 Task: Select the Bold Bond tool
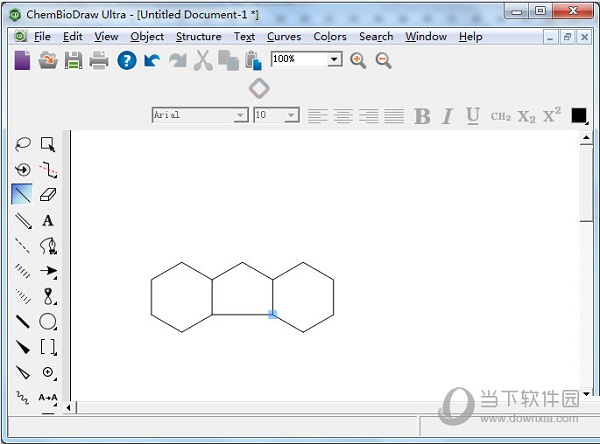[x=23, y=322]
